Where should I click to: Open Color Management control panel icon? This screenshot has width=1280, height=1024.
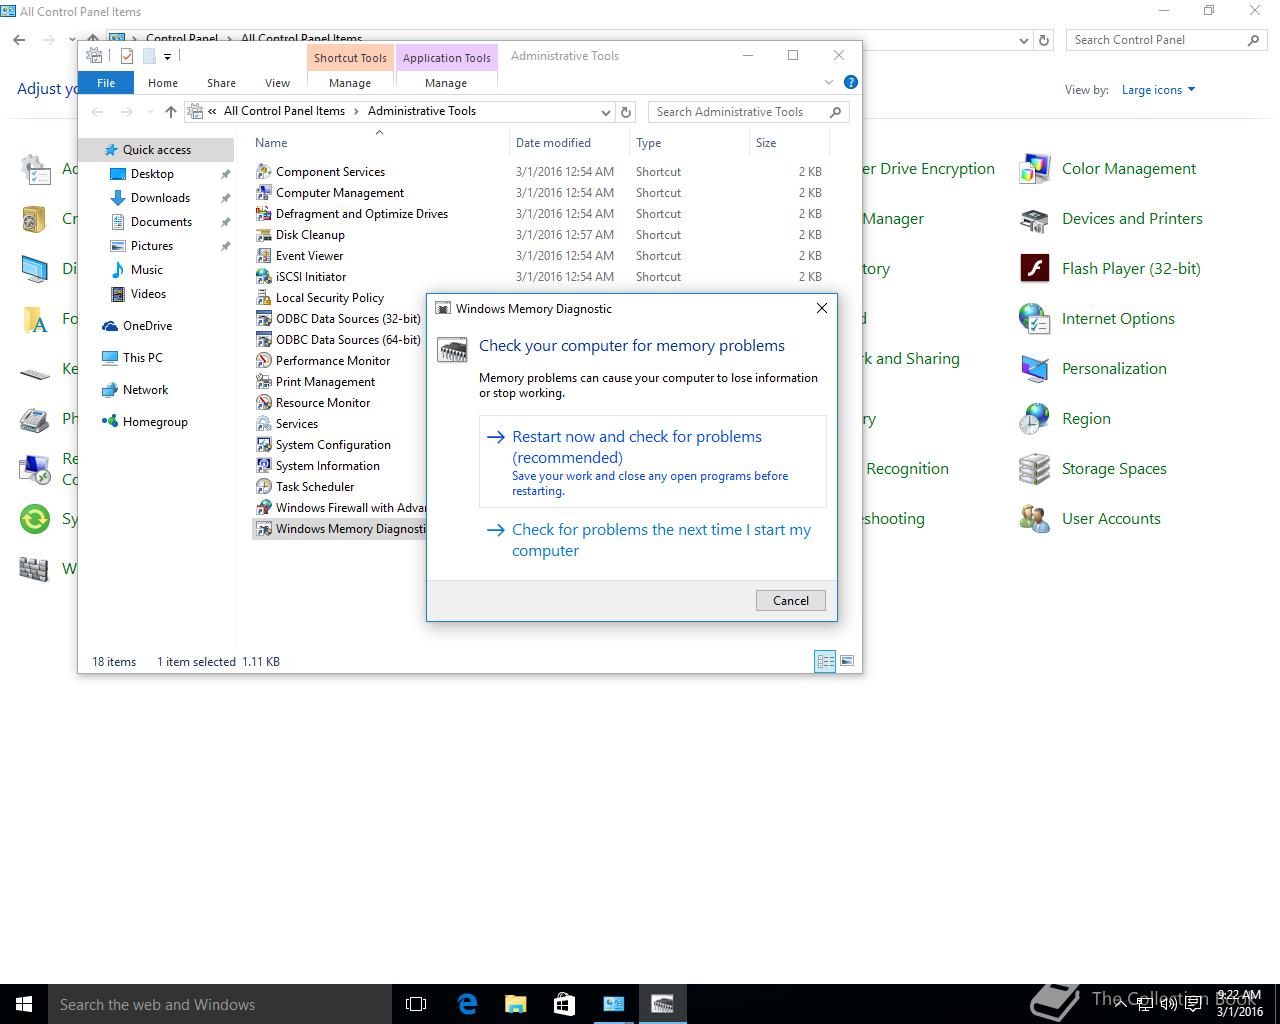click(x=1034, y=169)
